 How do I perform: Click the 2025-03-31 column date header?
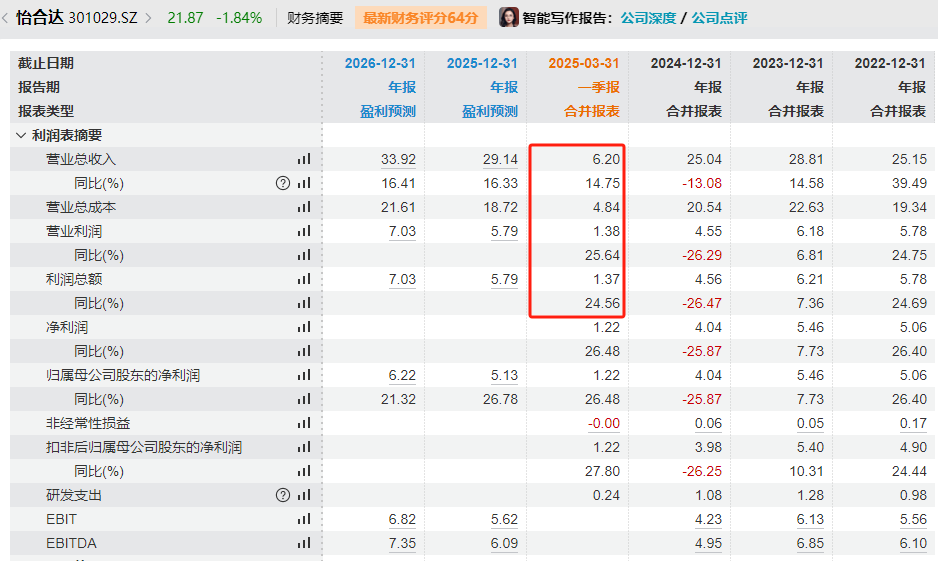(584, 63)
